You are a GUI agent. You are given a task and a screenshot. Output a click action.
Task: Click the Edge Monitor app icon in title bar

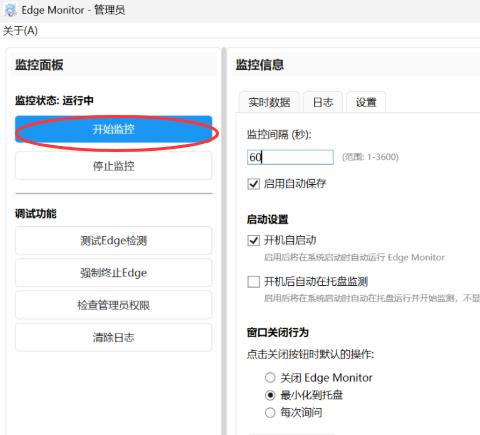coord(10,10)
